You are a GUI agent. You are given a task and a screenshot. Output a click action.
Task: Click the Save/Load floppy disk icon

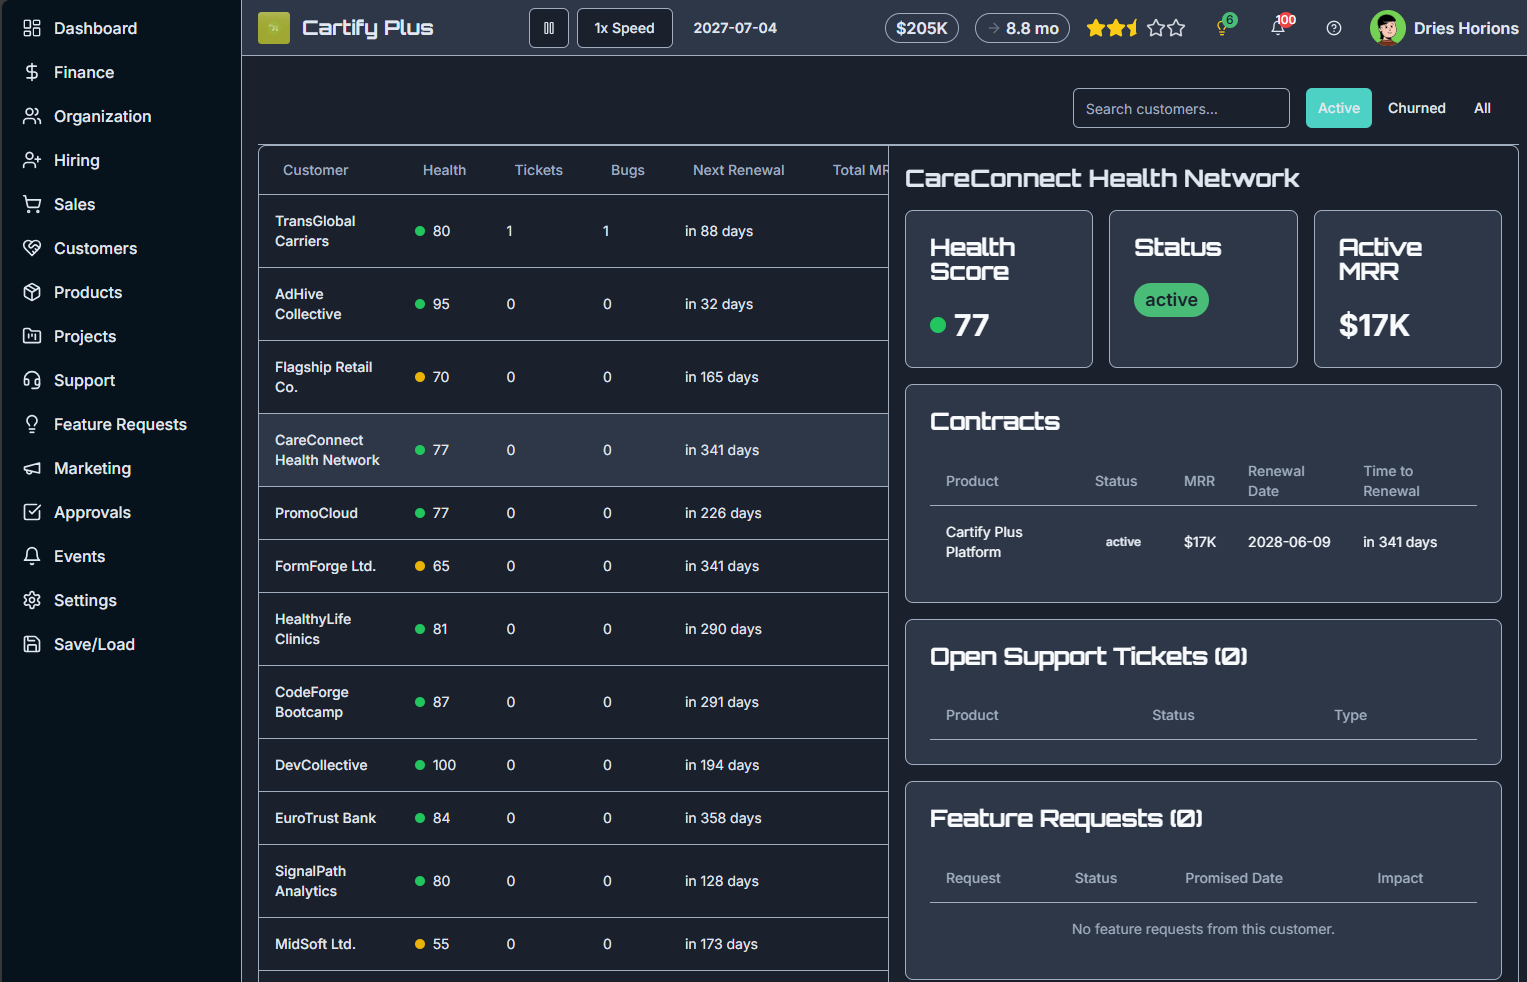32,644
